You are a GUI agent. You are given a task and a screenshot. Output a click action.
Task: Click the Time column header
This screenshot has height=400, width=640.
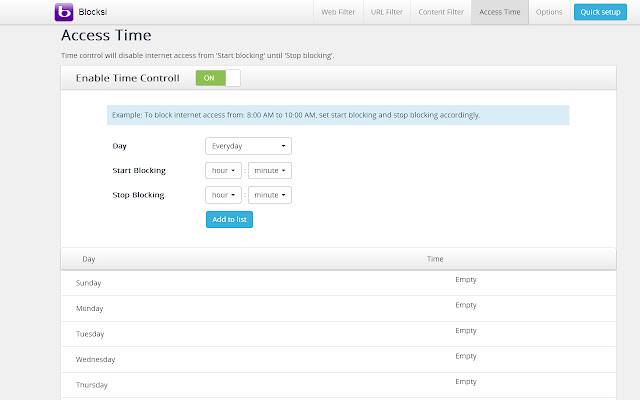pos(435,259)
